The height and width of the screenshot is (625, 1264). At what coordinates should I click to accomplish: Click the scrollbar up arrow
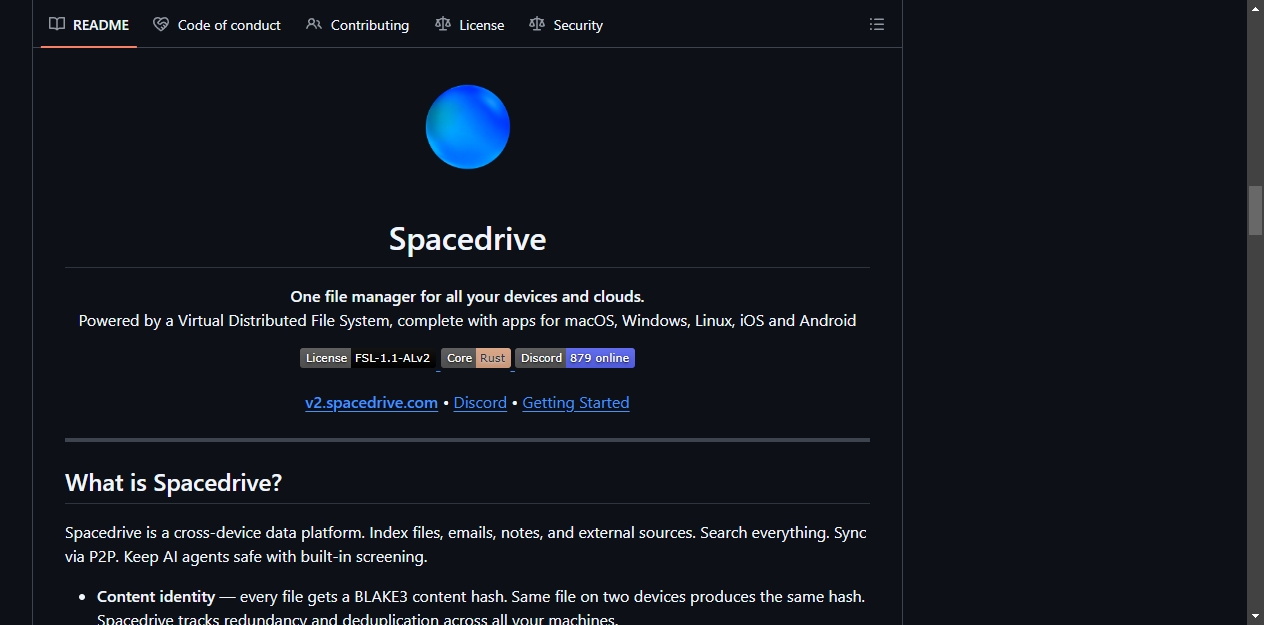point(1255,8)
